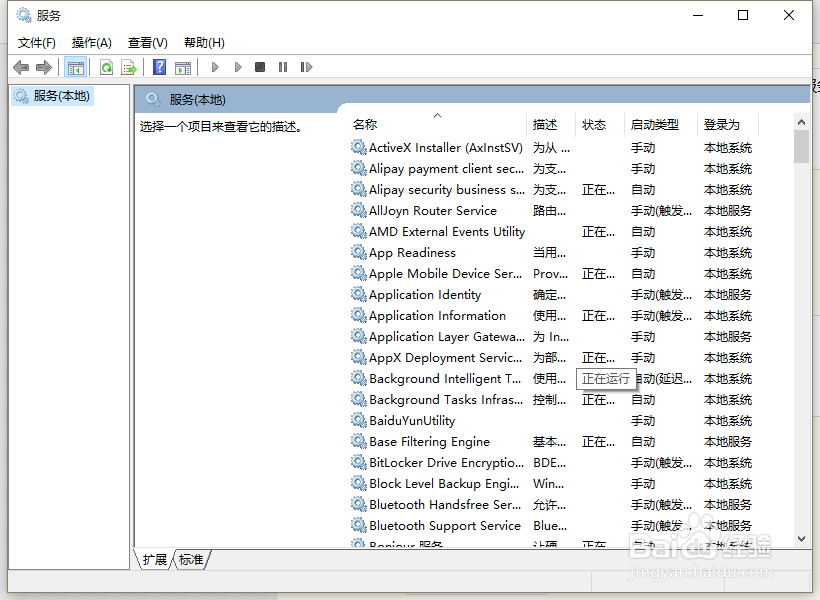Click the Start Service playback icon
Screen dimensions: 820x600
[x=214, y=66]
